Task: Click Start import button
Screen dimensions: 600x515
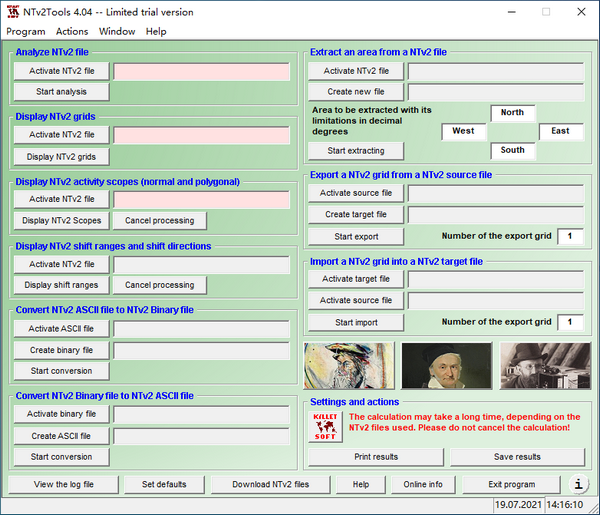Action: (356, 323)
